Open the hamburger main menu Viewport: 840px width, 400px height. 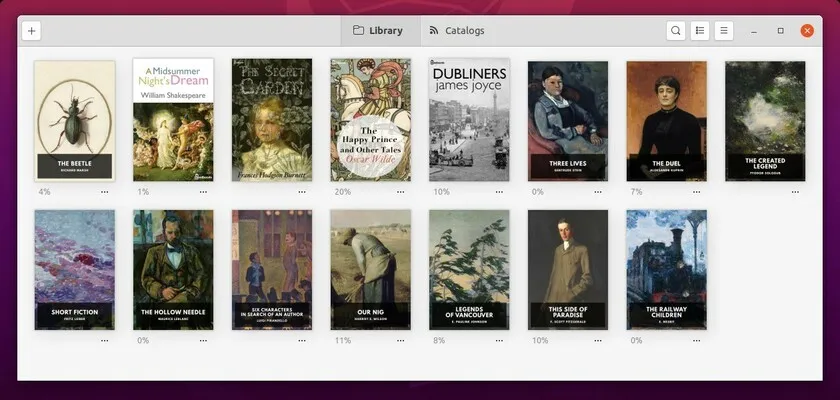[724, 31]
